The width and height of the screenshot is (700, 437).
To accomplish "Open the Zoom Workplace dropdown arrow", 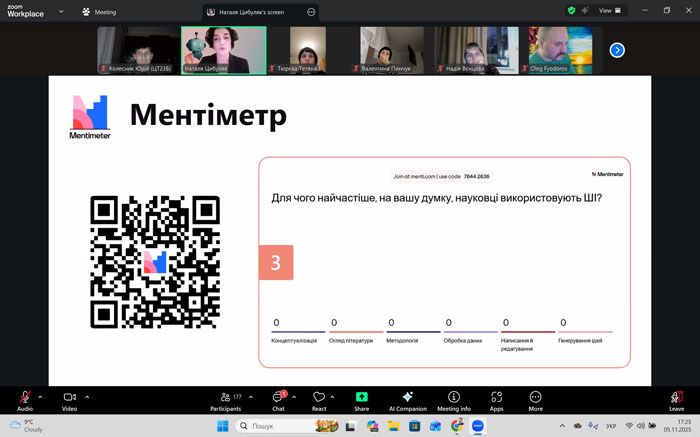I will pyautogui.click(x=61, y=12).
